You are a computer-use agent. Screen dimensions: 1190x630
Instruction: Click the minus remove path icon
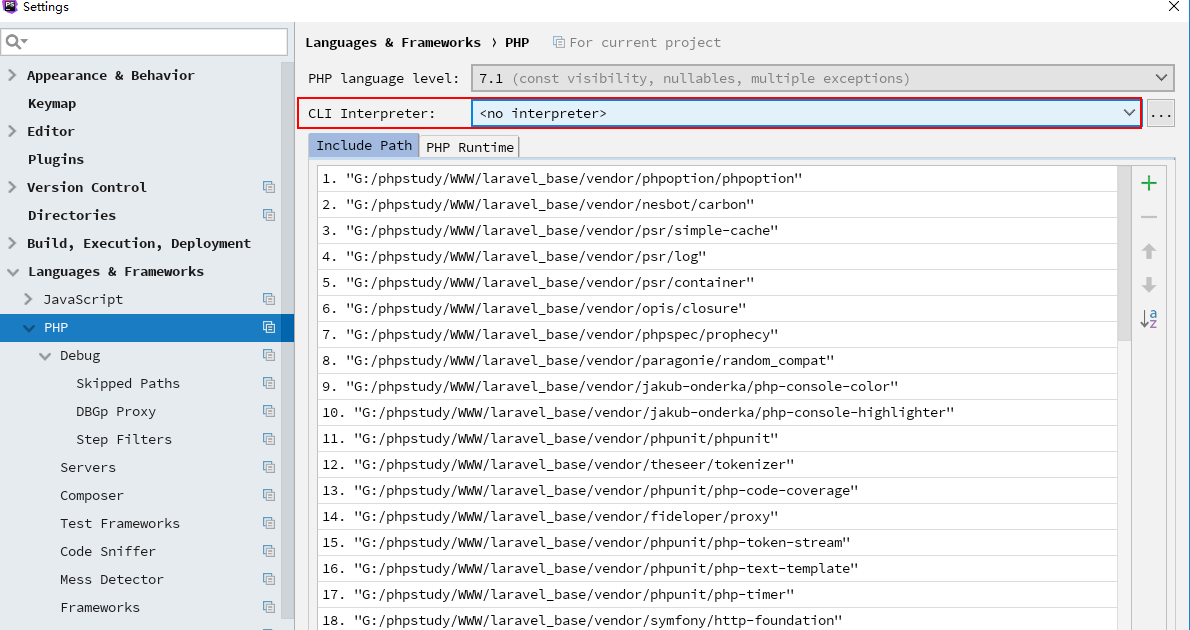tap(1149, 217)
